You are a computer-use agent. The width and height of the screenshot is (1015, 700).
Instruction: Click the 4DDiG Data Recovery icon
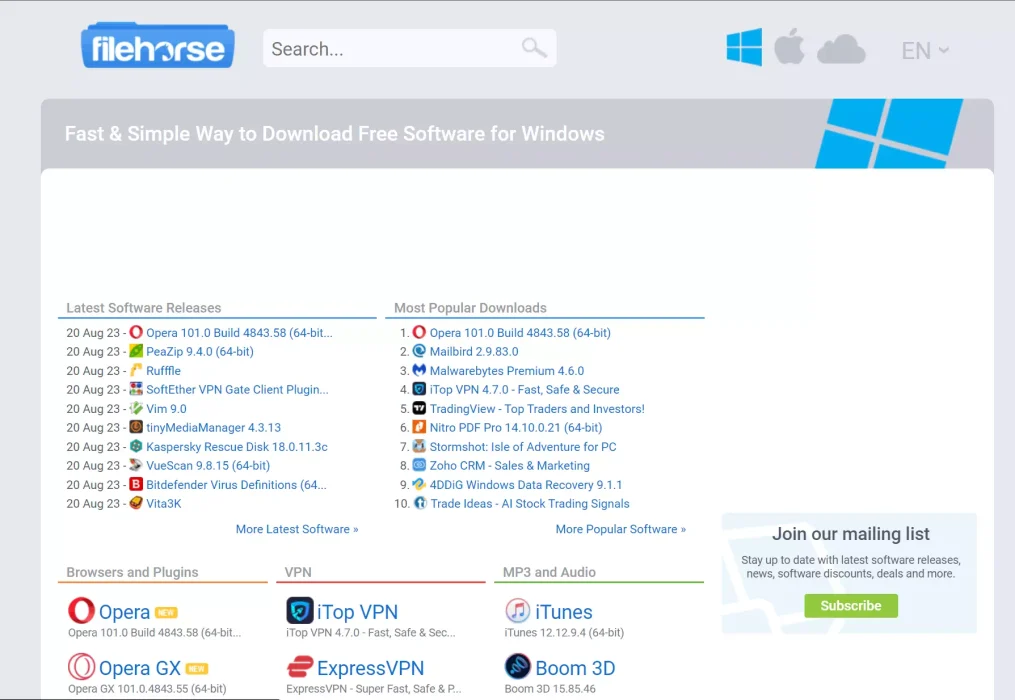[x=419, y=484]
